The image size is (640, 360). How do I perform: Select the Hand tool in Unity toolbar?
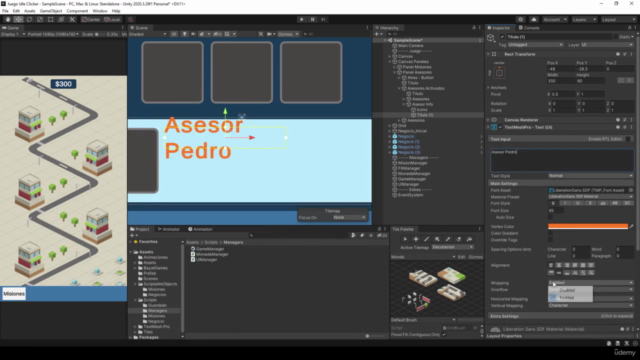pos(8,19)
